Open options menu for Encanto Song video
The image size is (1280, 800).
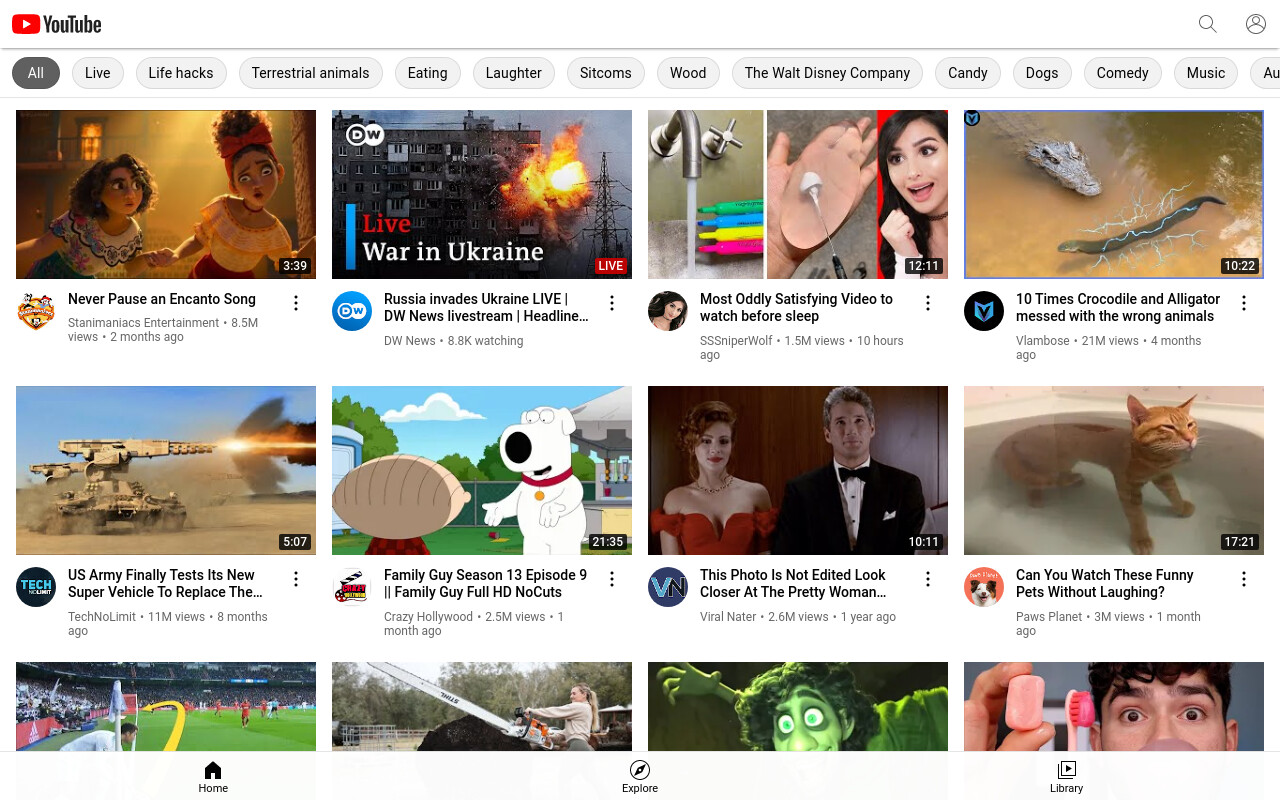[x=296, y=303]
